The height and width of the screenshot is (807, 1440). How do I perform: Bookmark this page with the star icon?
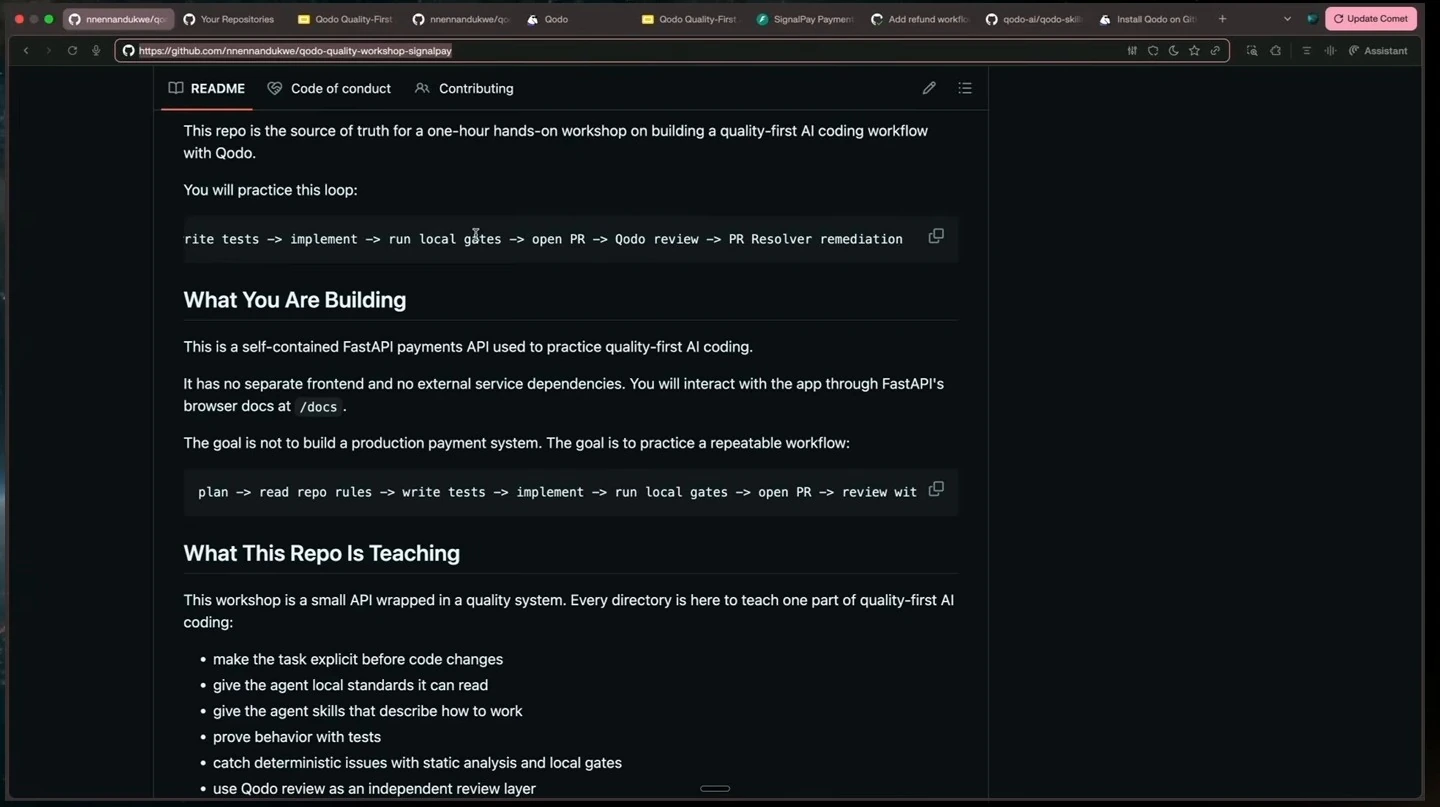(1194, 51)
